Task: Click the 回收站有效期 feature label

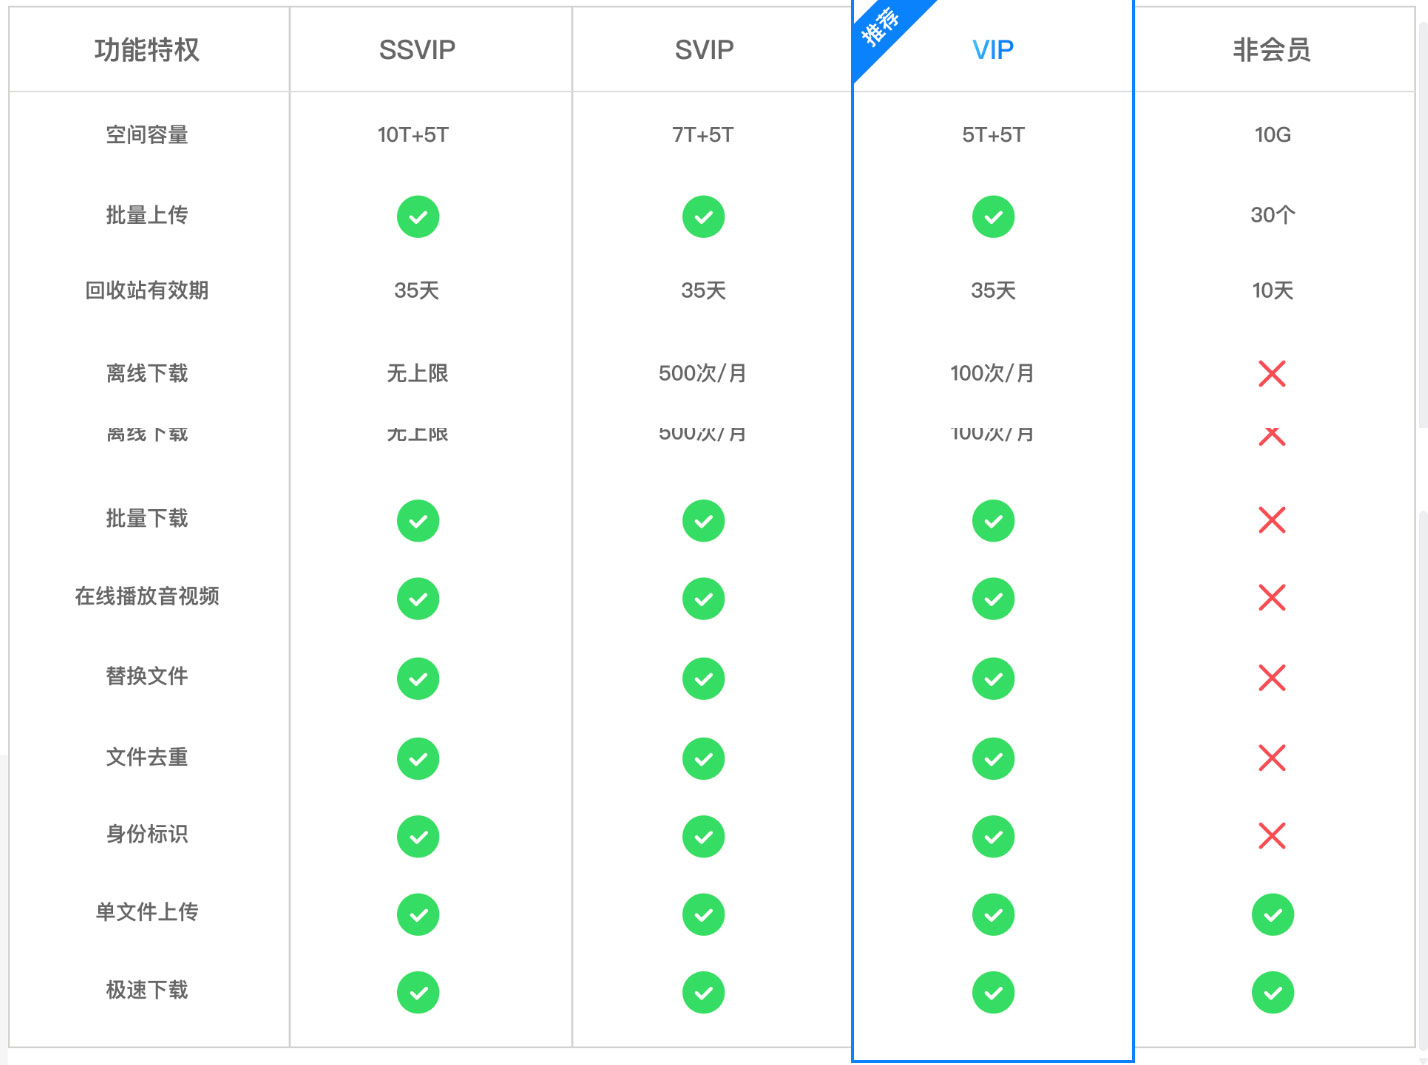Action: (147, 291)
